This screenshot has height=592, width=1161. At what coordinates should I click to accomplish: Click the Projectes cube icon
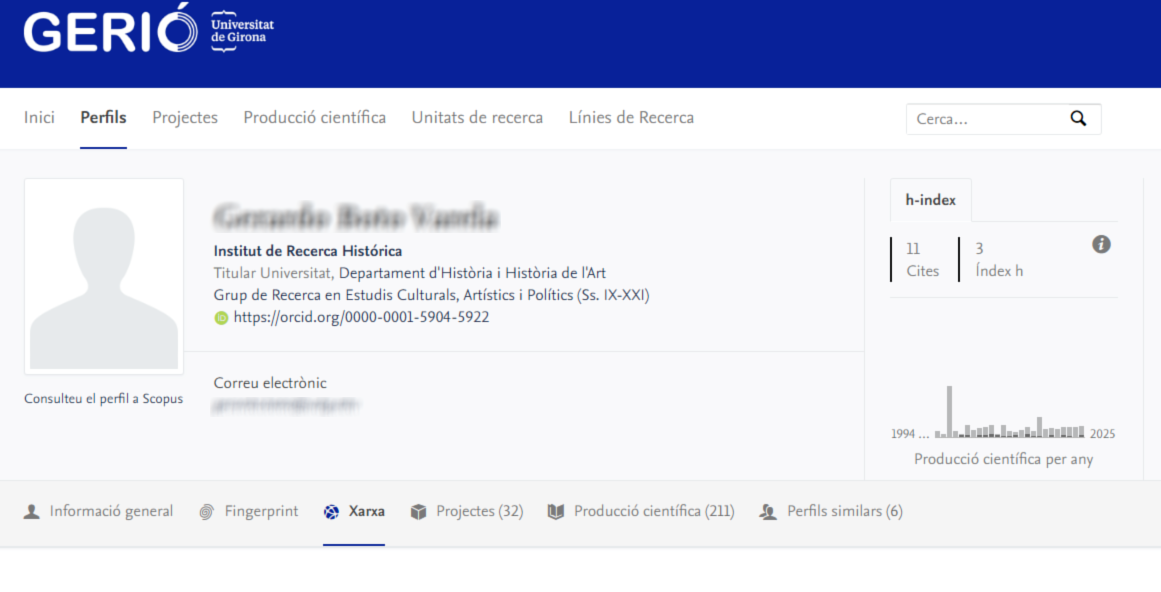click(x=418, y=512)
